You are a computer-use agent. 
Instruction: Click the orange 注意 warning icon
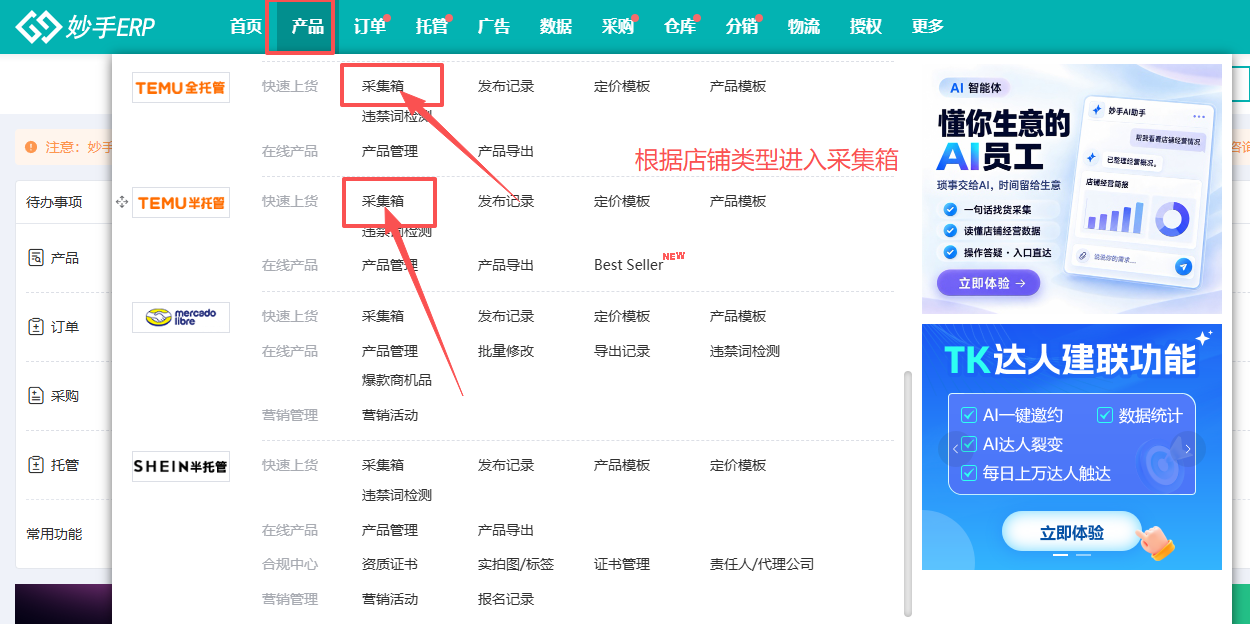(31, 147)
